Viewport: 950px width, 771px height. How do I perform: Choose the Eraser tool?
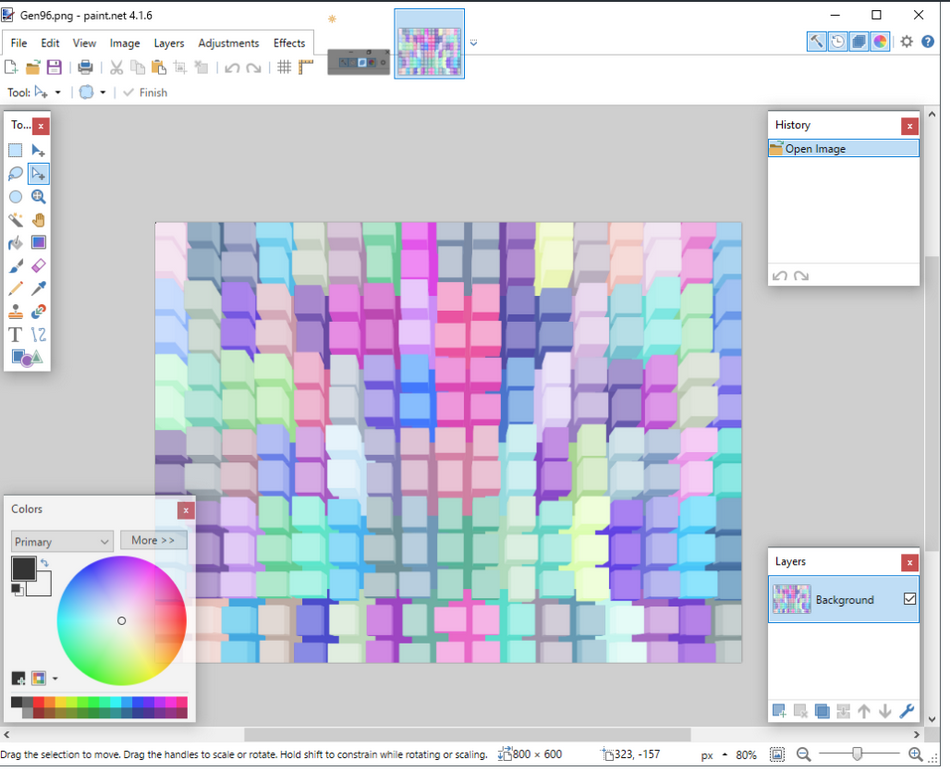tap(39, 266)
